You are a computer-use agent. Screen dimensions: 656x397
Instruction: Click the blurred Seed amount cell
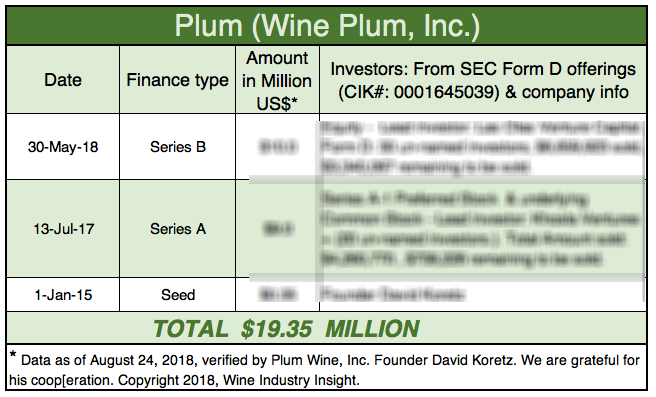point(278,295)
